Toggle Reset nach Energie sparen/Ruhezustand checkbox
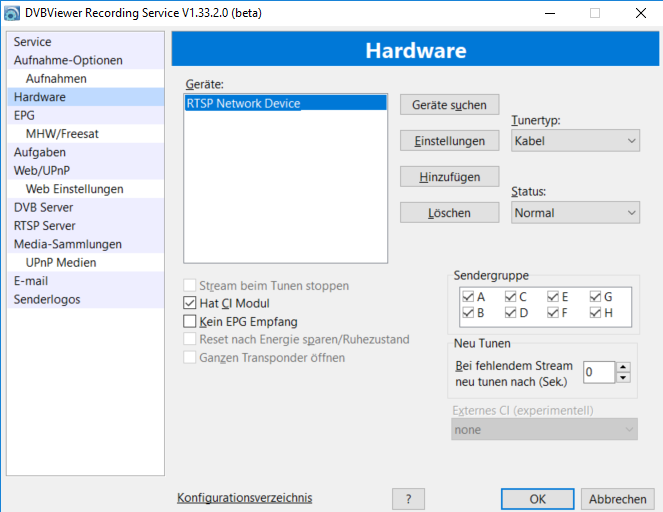663x512 pixels. [189, 339]
